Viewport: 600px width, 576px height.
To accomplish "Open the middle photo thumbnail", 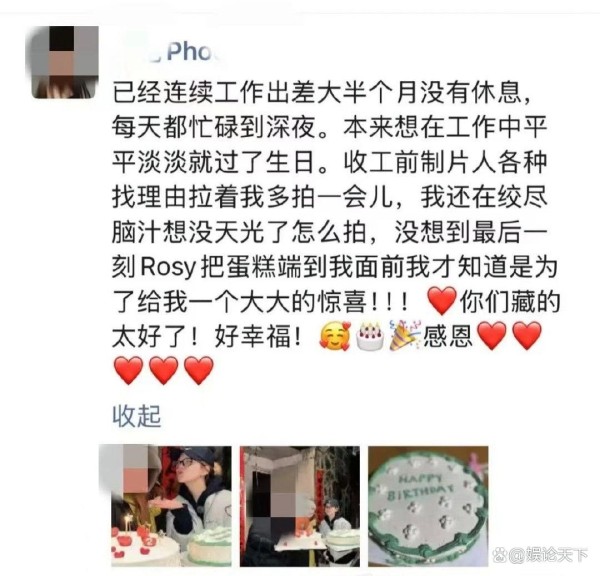I will pyautogui.click(x=300, y=506).
